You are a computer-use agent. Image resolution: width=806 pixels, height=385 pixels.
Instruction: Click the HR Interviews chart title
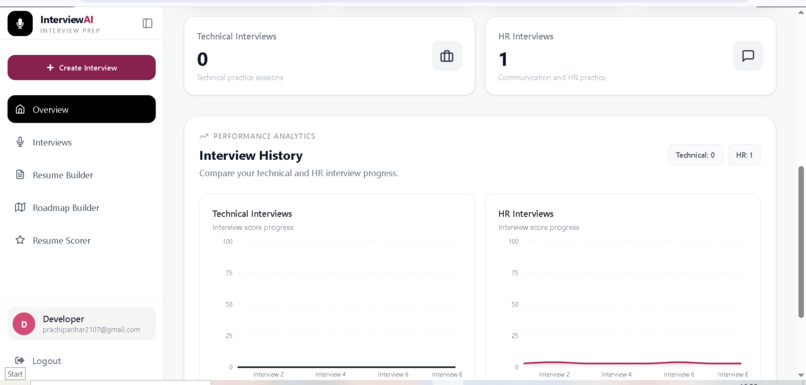point(526,213)
